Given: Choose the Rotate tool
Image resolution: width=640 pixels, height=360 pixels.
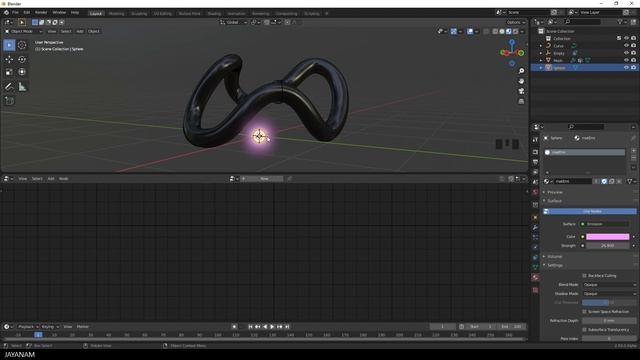Looking at the screenshot, I should click(x=22, y=60).
